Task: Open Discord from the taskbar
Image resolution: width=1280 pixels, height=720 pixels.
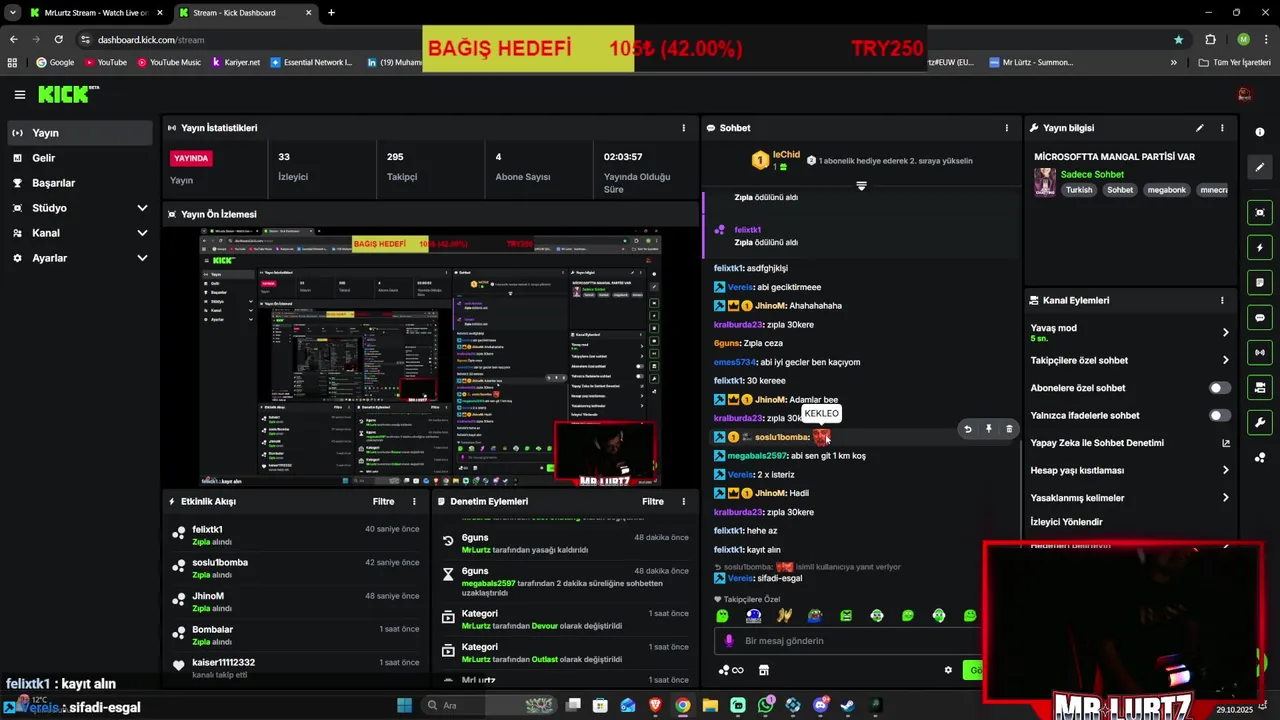Action: coord(821,705)
